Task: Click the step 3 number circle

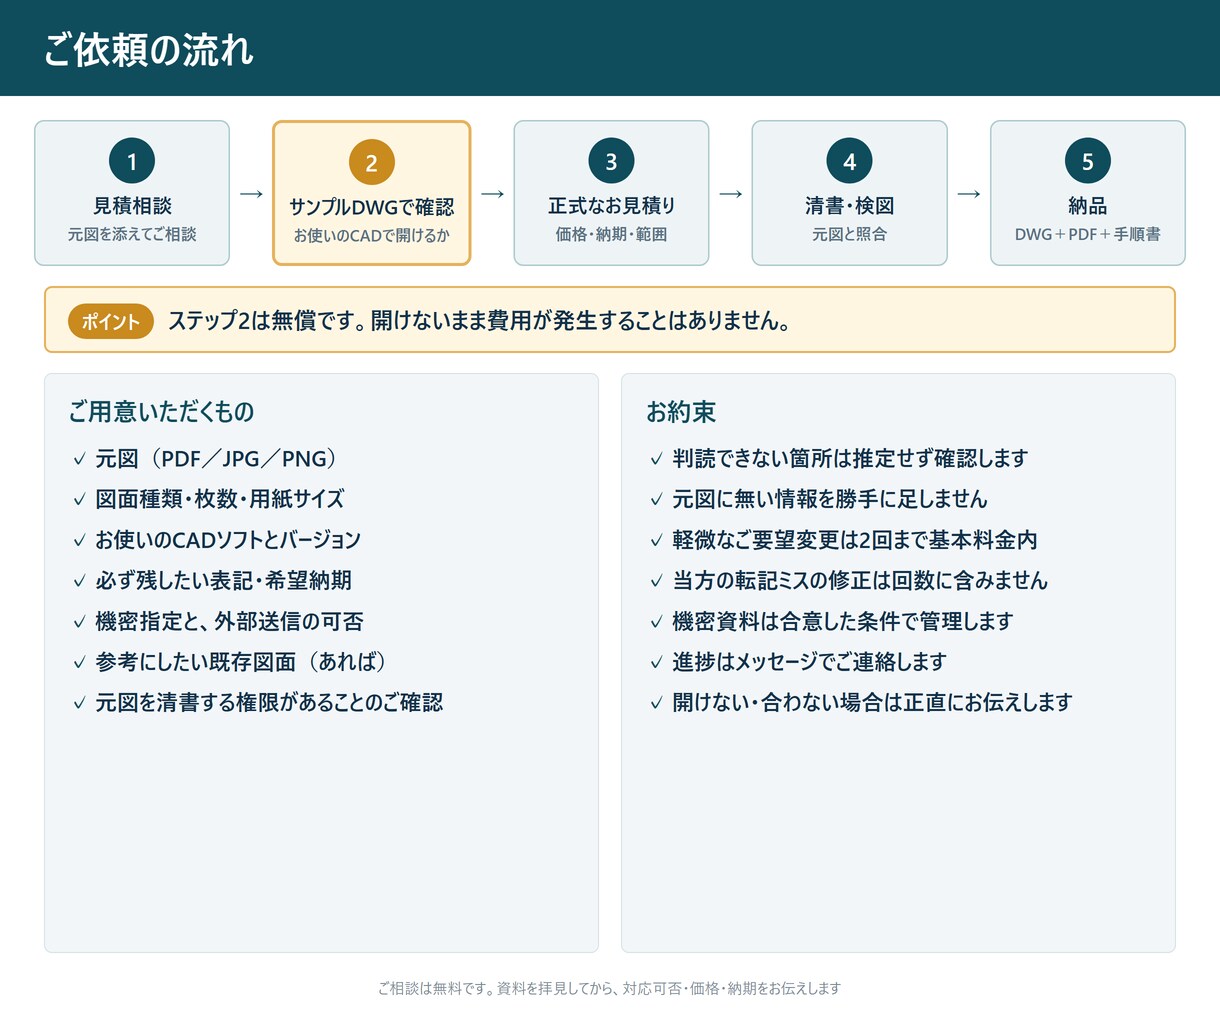Action: [x=611, y=161]
